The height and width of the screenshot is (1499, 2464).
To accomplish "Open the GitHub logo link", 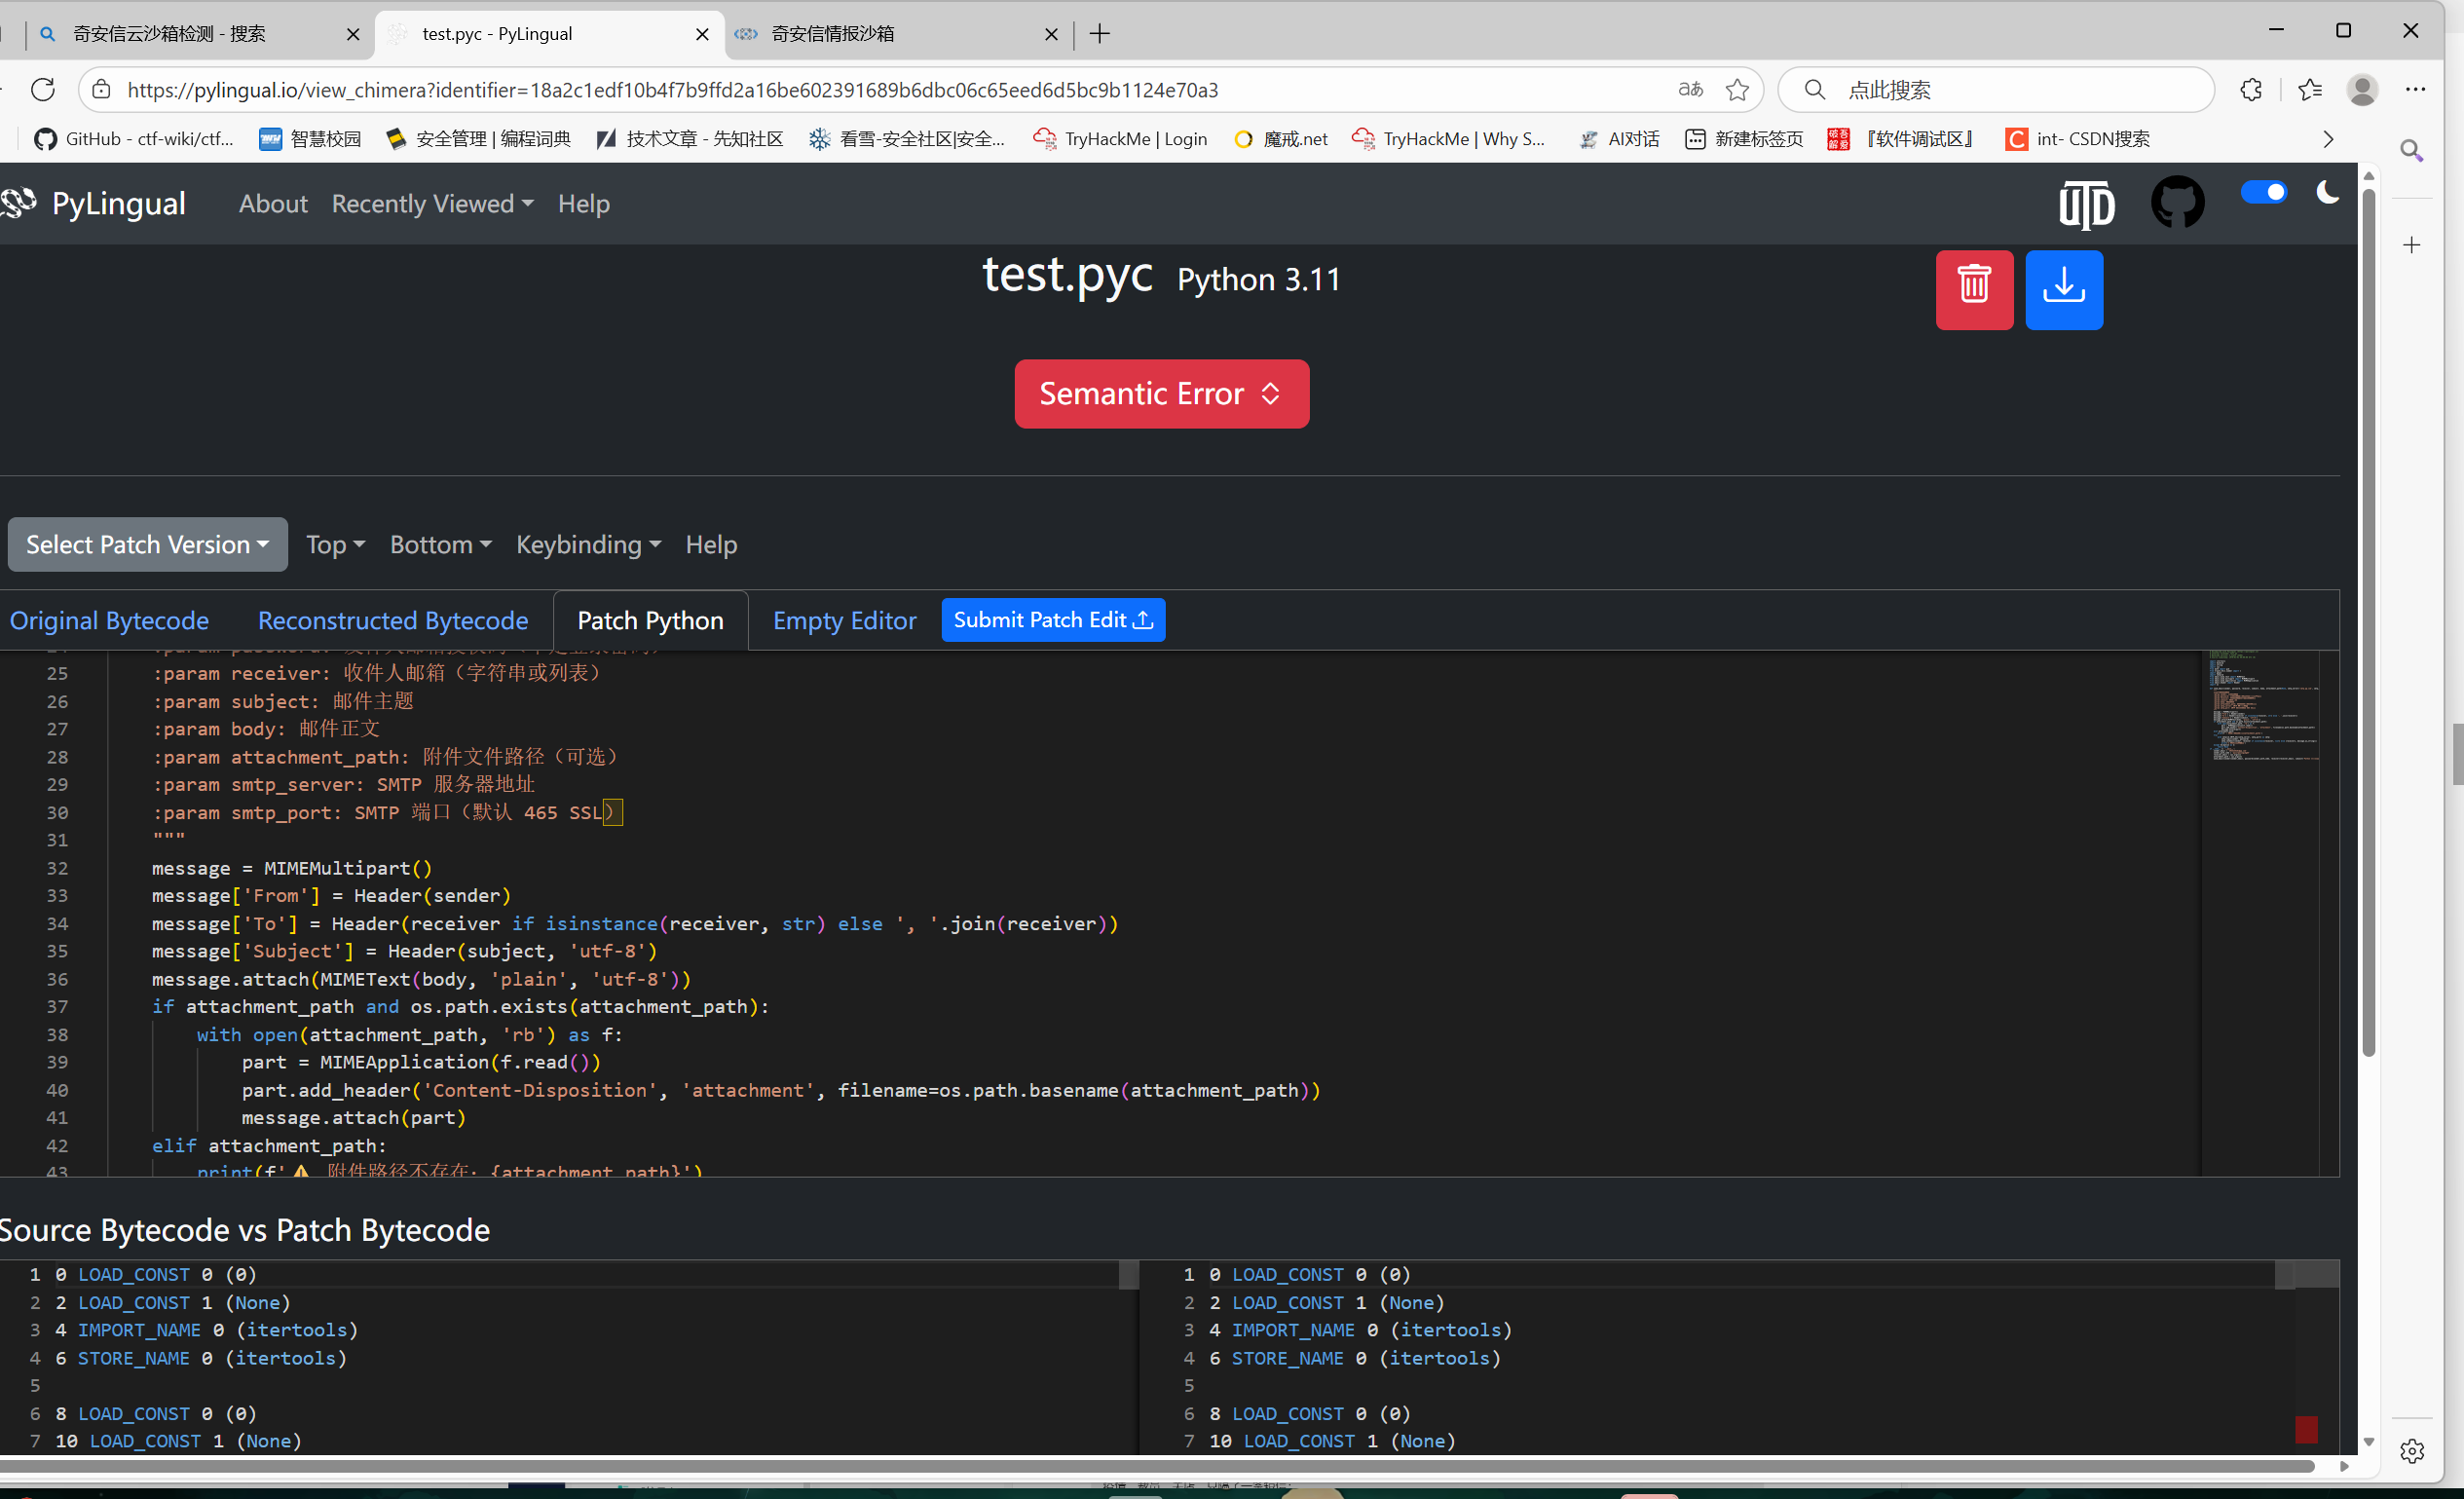I will coord(2176,203).
